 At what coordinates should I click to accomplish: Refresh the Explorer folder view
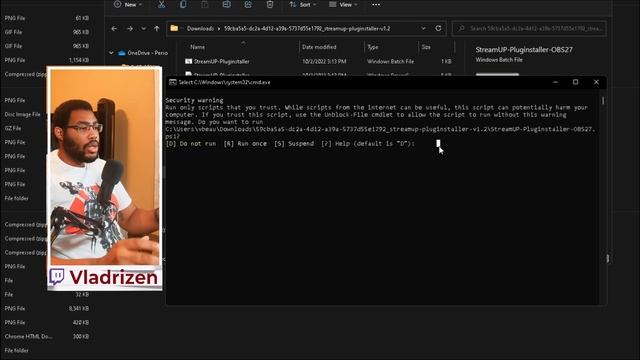(438, 29)
